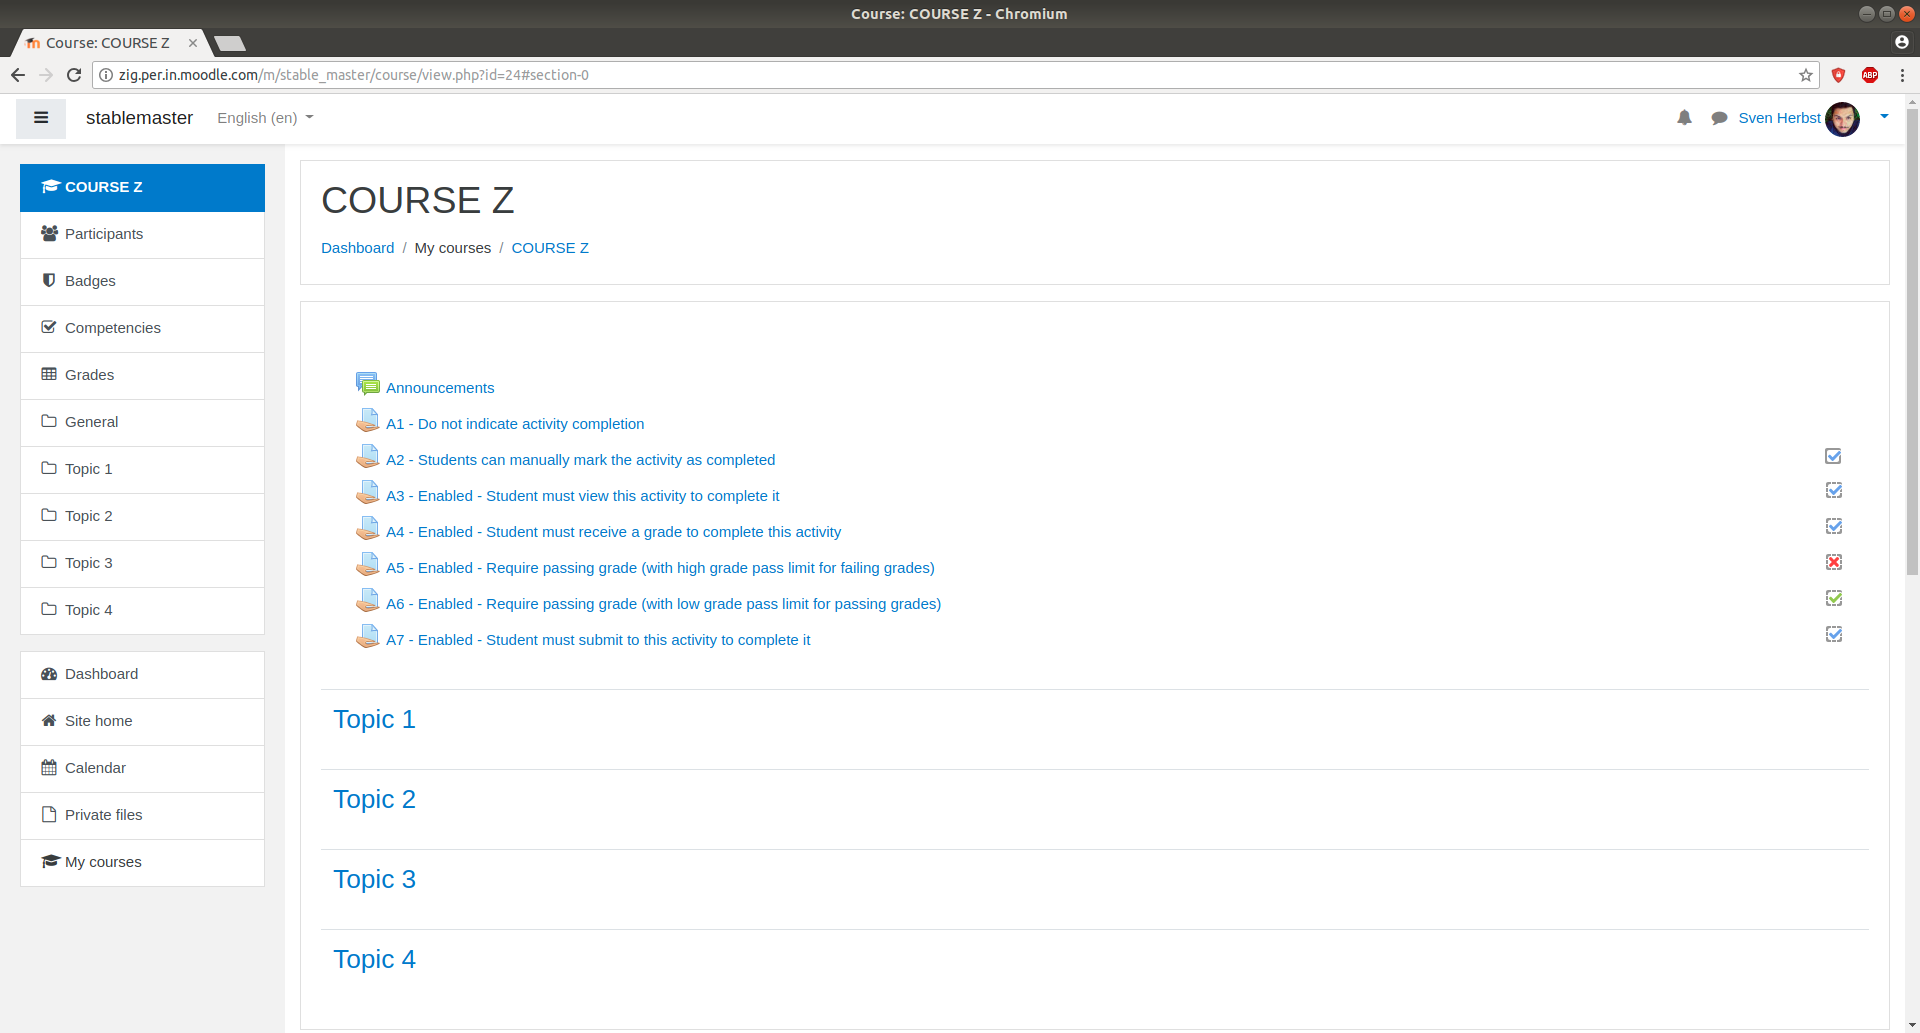Open assignment A6 low grade pass limit
This screenshot has width=1920, height=1033.
click(x=663, y=604)
